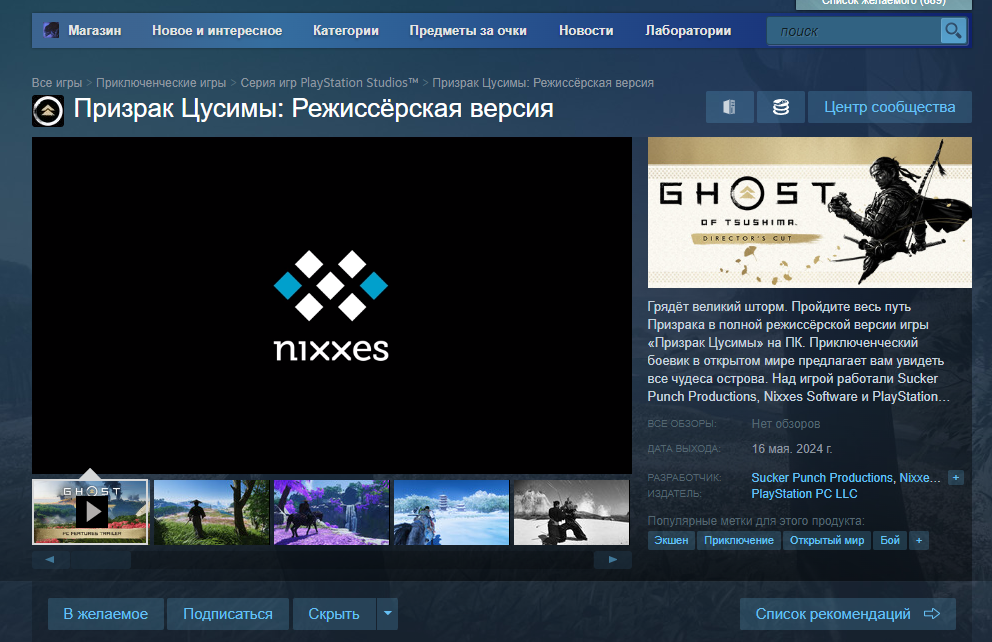The height and width of the screenshot is (642, 992).
Task: Open PlayStation PC LLC publisher link
Action: click(x=804, y=494)
